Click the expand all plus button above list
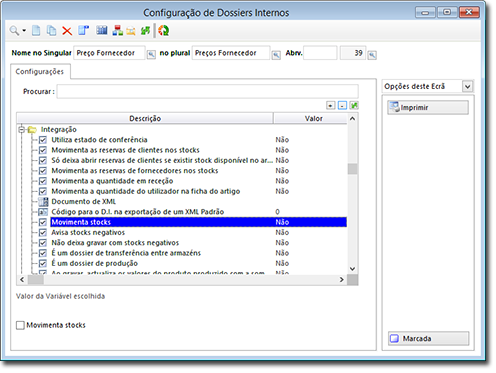The height and width of the screenshot is (373, 496). click(330, 106)
